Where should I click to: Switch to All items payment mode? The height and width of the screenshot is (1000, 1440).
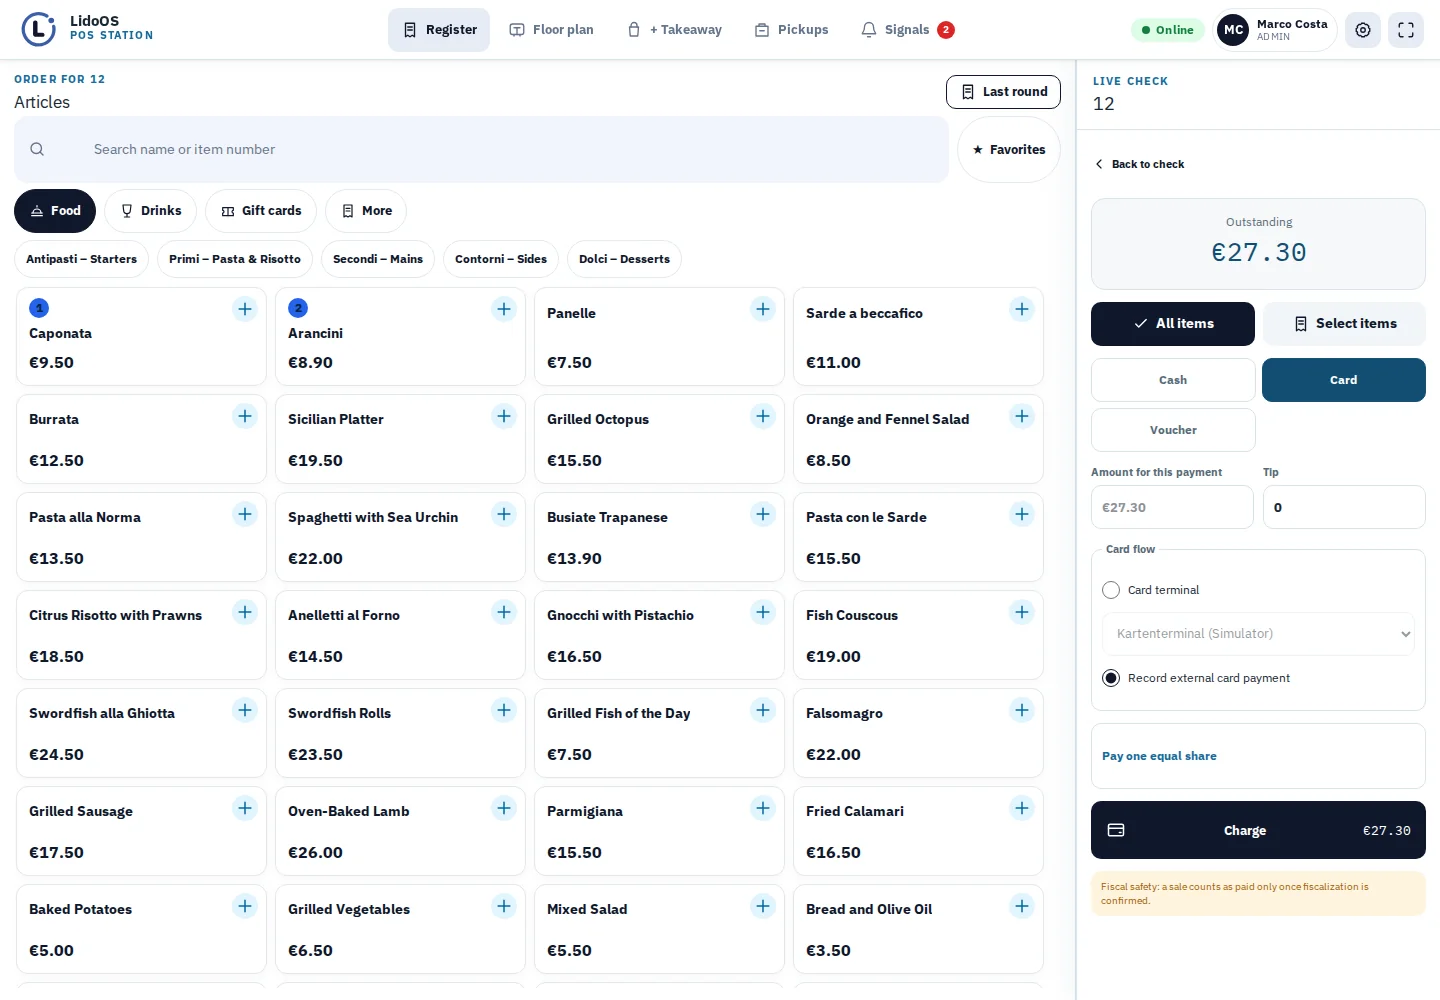1173,324
